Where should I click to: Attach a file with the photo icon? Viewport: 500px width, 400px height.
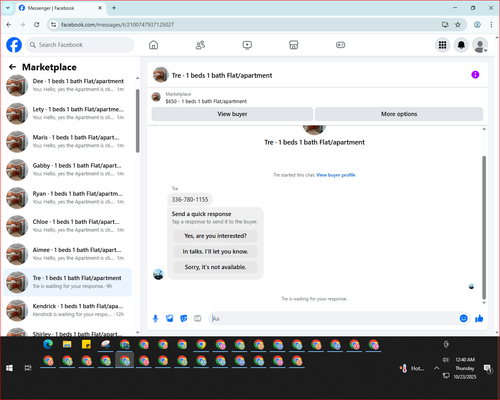tap(170, 319)
